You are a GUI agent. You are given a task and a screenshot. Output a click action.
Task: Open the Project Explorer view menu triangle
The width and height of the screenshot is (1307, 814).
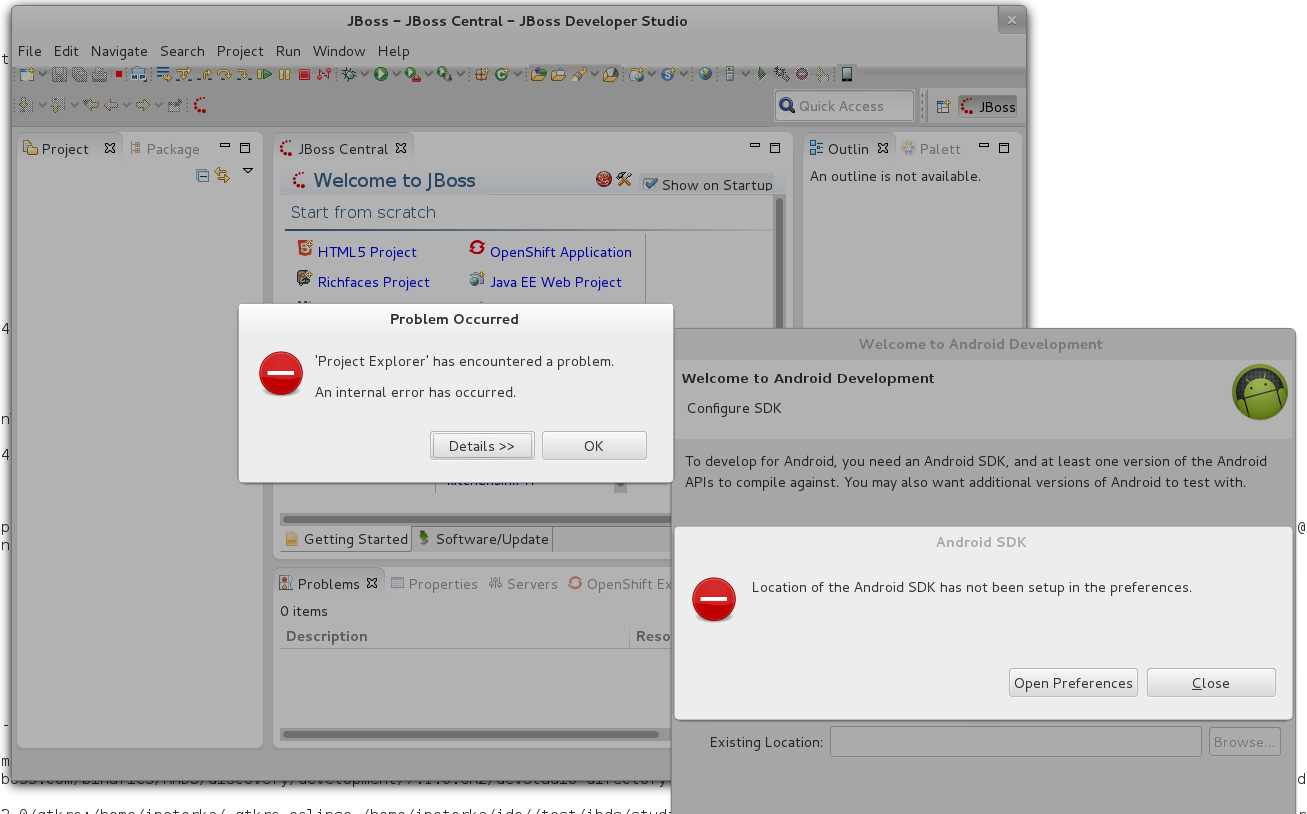point(248,171)
